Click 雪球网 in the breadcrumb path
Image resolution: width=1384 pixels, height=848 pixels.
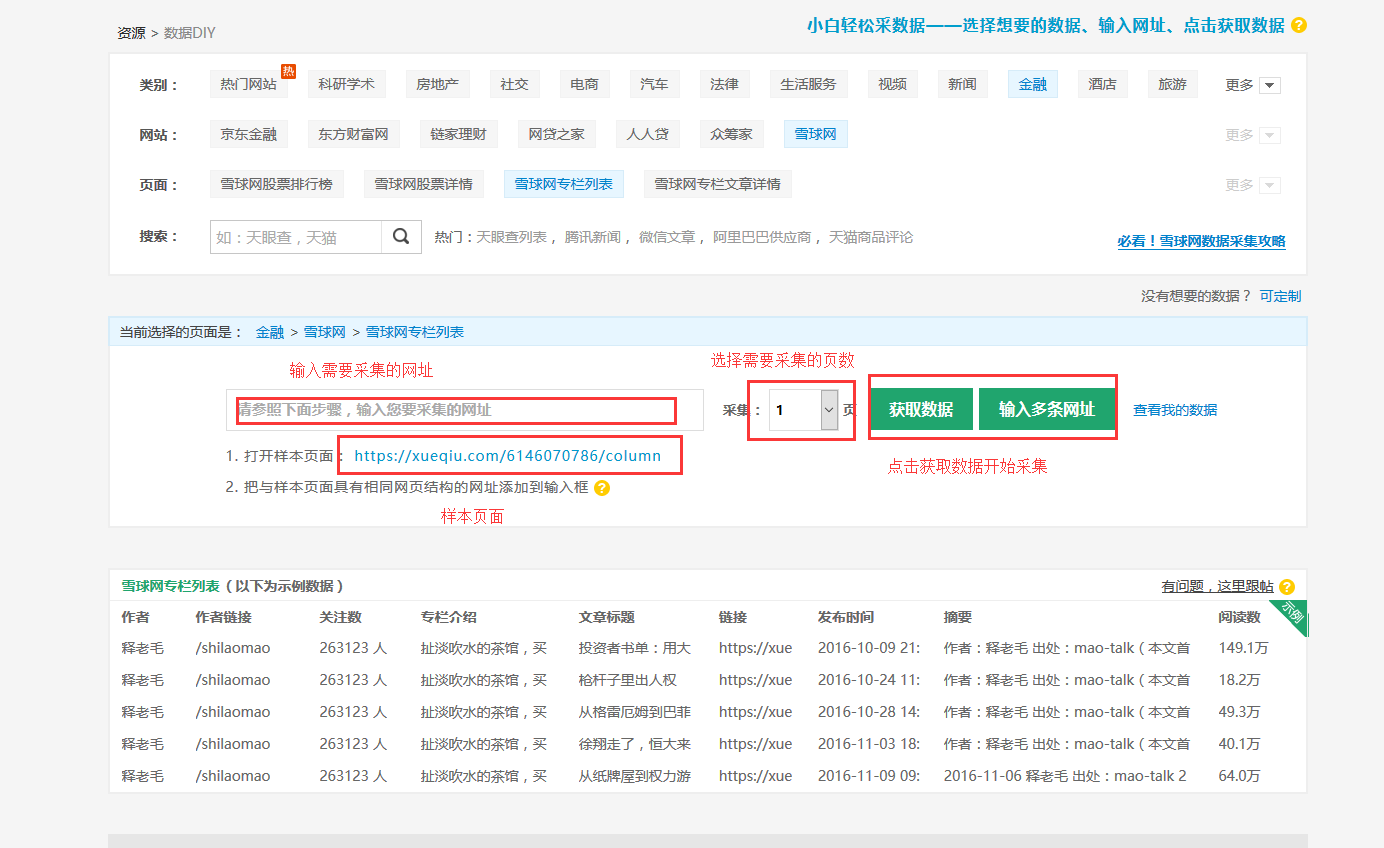[x=325, y=332]
